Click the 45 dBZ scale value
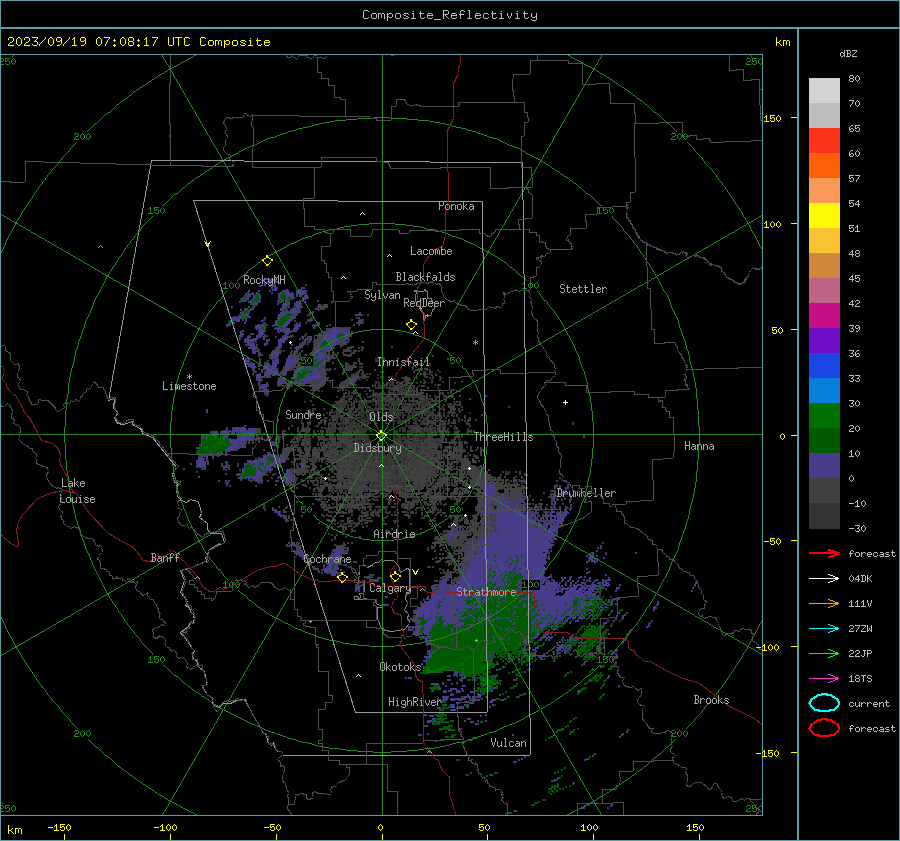This screenshot has height=841, width=900. [x=854, y=278]
